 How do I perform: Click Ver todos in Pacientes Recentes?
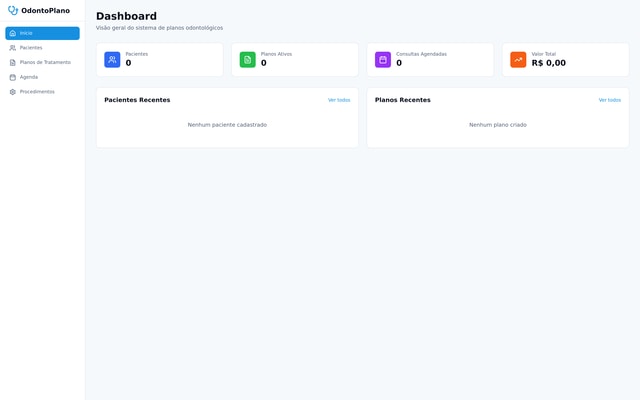tap(339, 100)
